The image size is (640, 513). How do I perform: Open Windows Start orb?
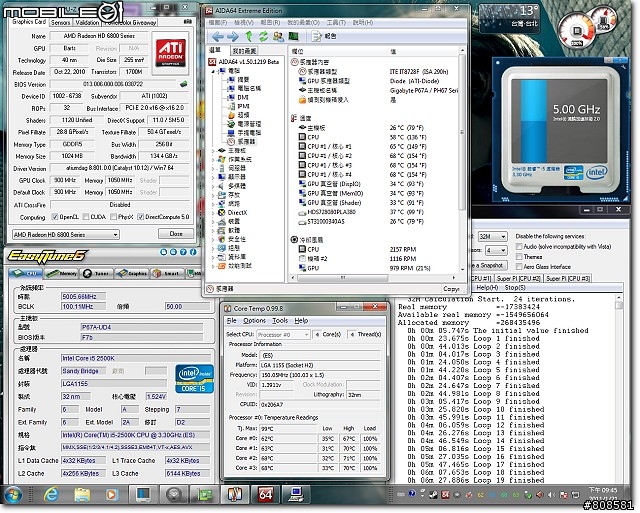point(13,495)
